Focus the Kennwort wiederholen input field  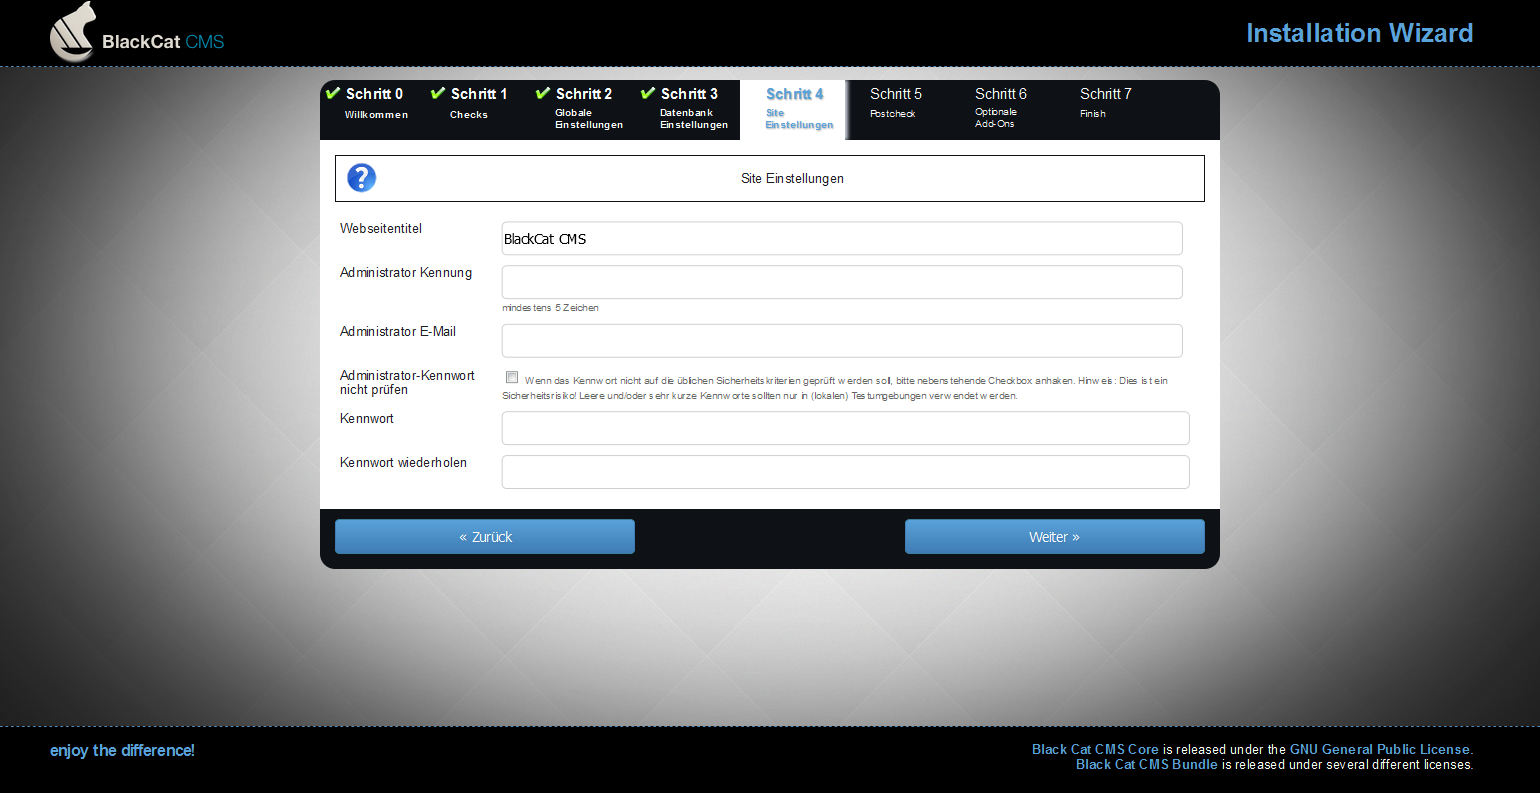[x=846, y=472]
